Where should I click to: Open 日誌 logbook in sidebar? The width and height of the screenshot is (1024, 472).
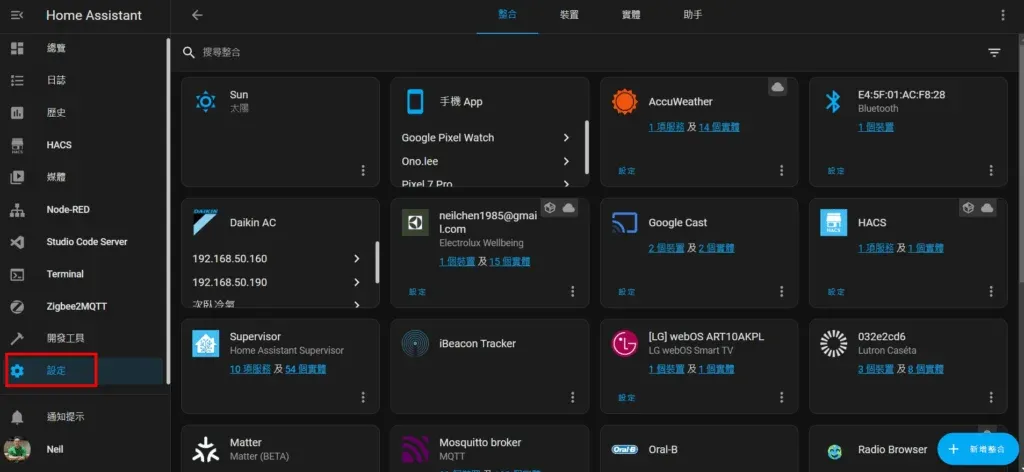(84, 80)
